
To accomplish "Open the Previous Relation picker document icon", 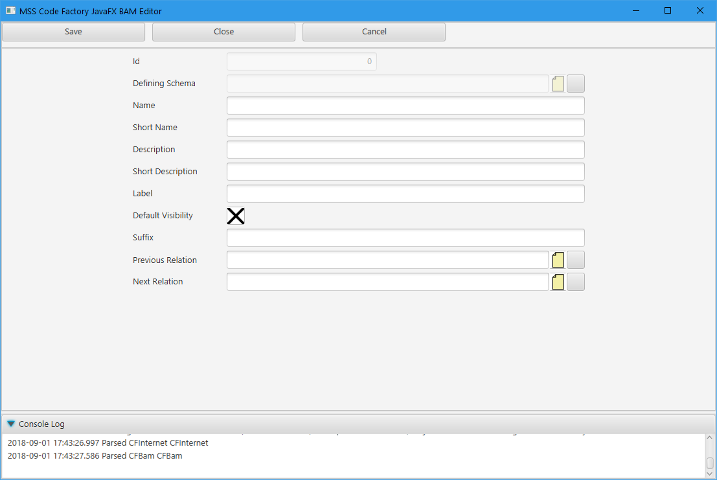I will [558, 260].
